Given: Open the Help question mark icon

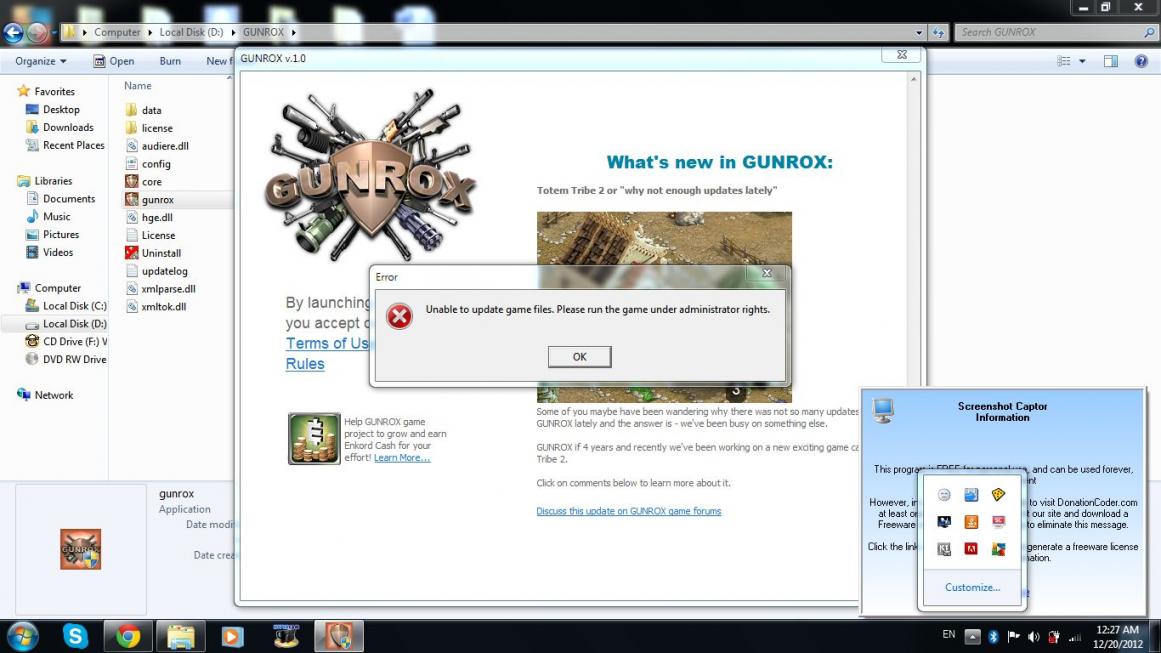Looking at the screenshot, I should tap(1141, 61).
